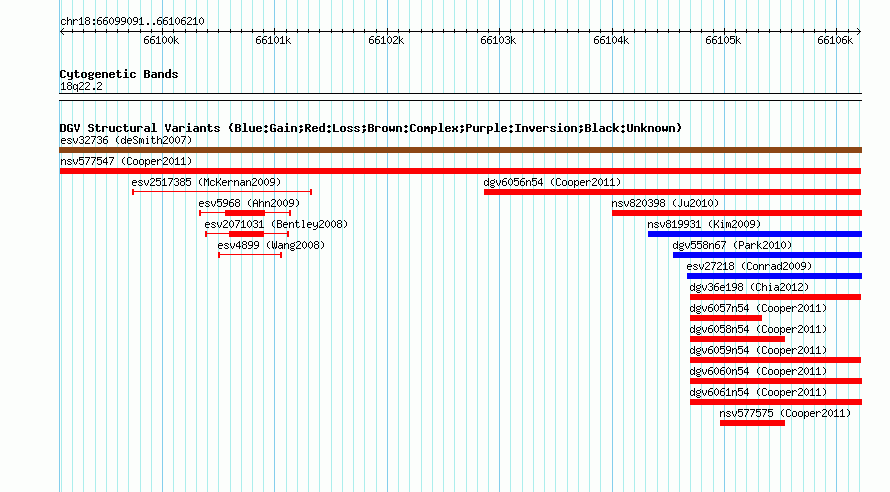The height and width of the screenshot is (492, 890).
Task: Click the esv5968 red variant glyph
Action: tap(245, 213)
